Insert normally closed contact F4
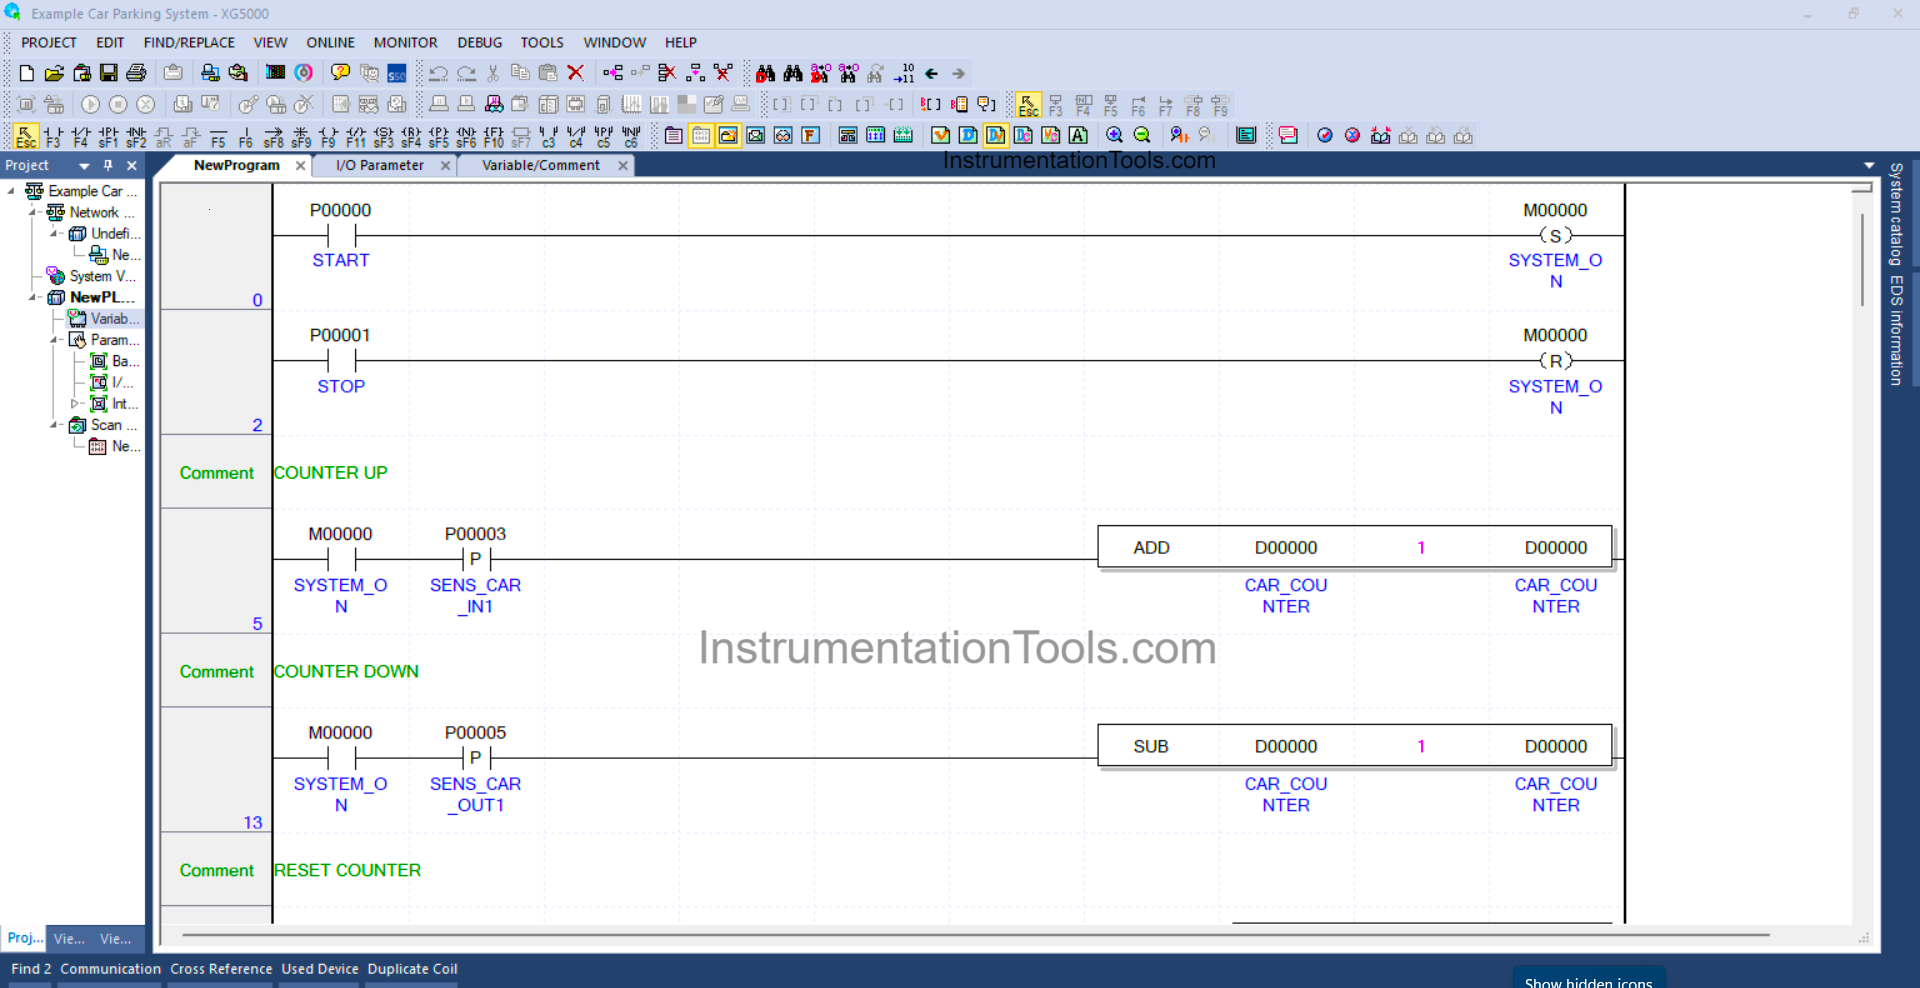1920x988 pixels. click(x=81, y=136)
